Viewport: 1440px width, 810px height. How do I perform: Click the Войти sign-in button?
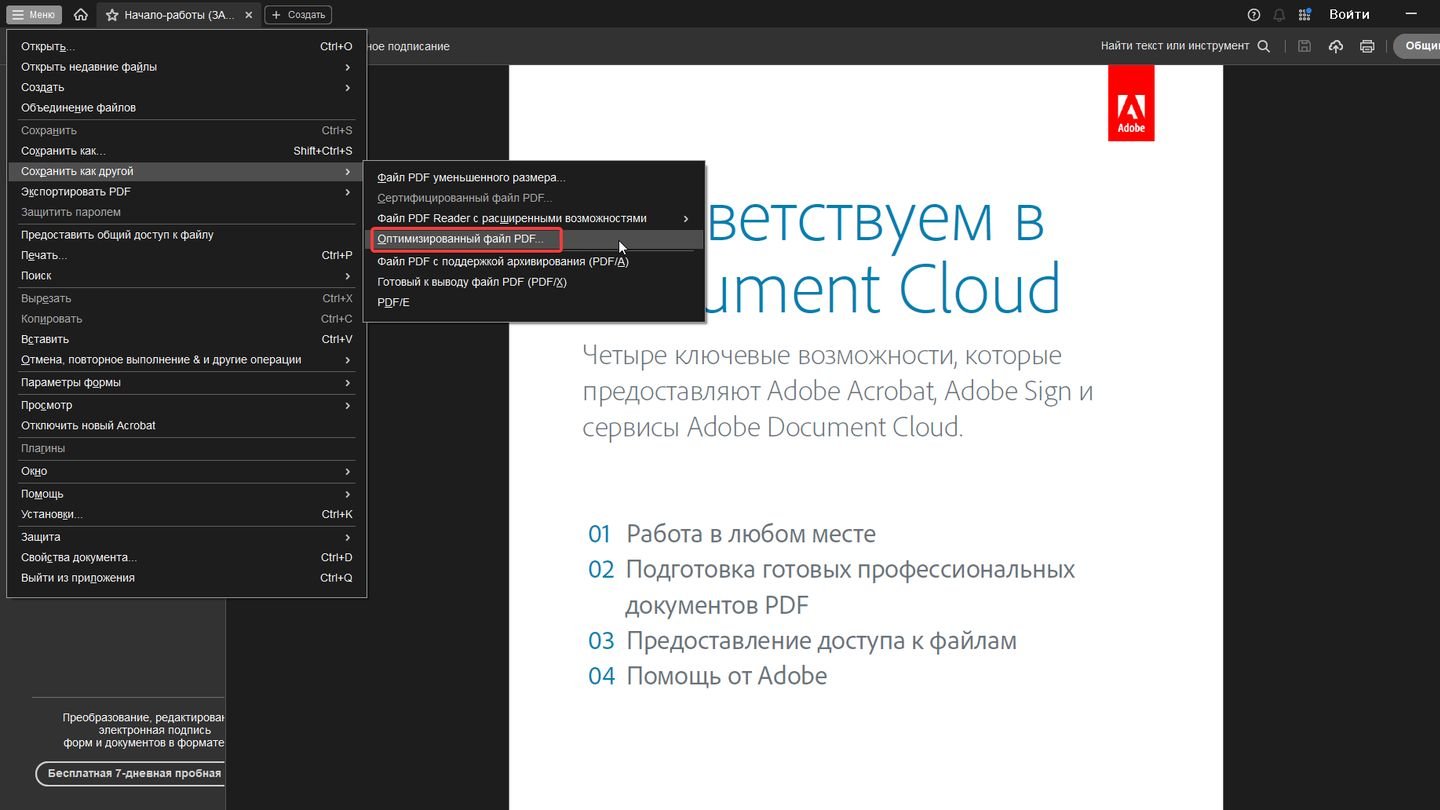click(x=1349, y=14)
